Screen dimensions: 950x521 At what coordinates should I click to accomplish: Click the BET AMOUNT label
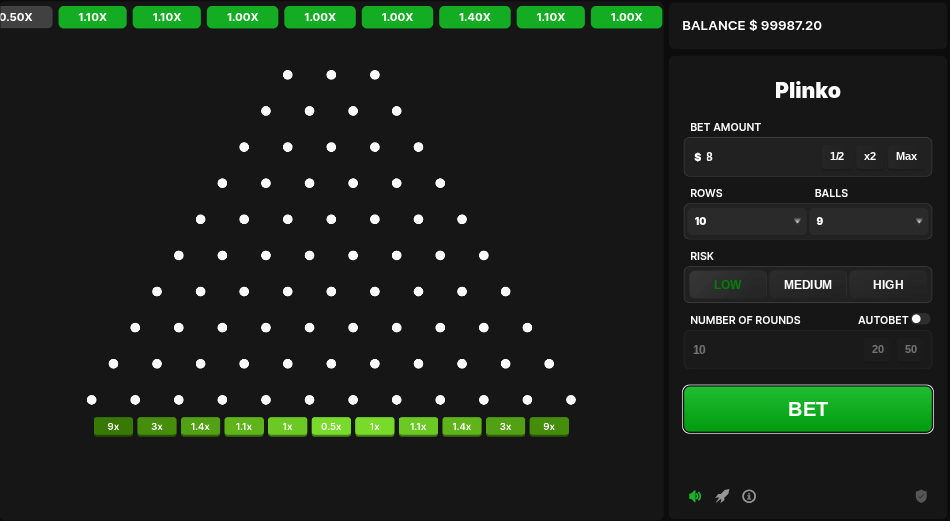pyautogui.click(x=725, y=127)
